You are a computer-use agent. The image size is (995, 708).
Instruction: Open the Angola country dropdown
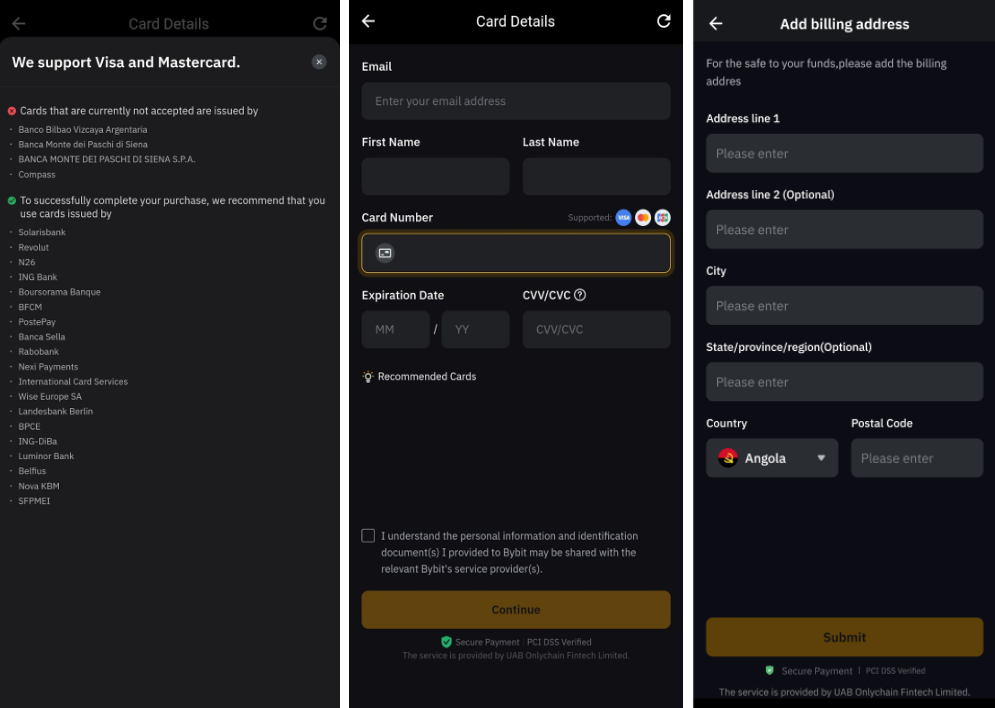coord(772,458)
